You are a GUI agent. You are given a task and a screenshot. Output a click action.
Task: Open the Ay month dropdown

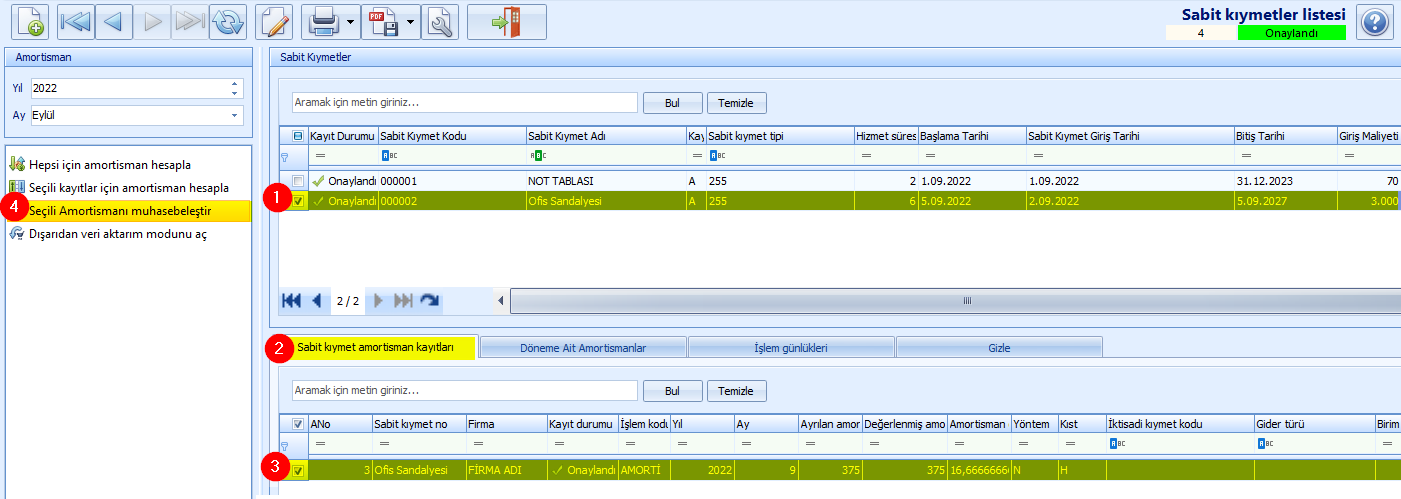click(x=235, y=115)
